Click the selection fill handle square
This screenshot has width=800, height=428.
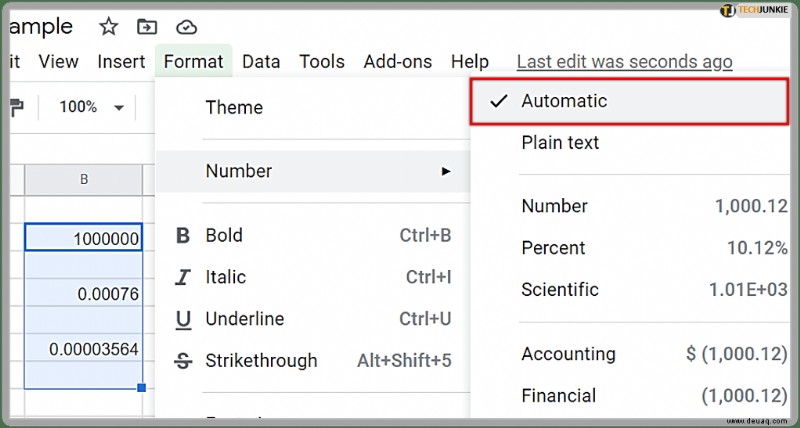(142, 388)
